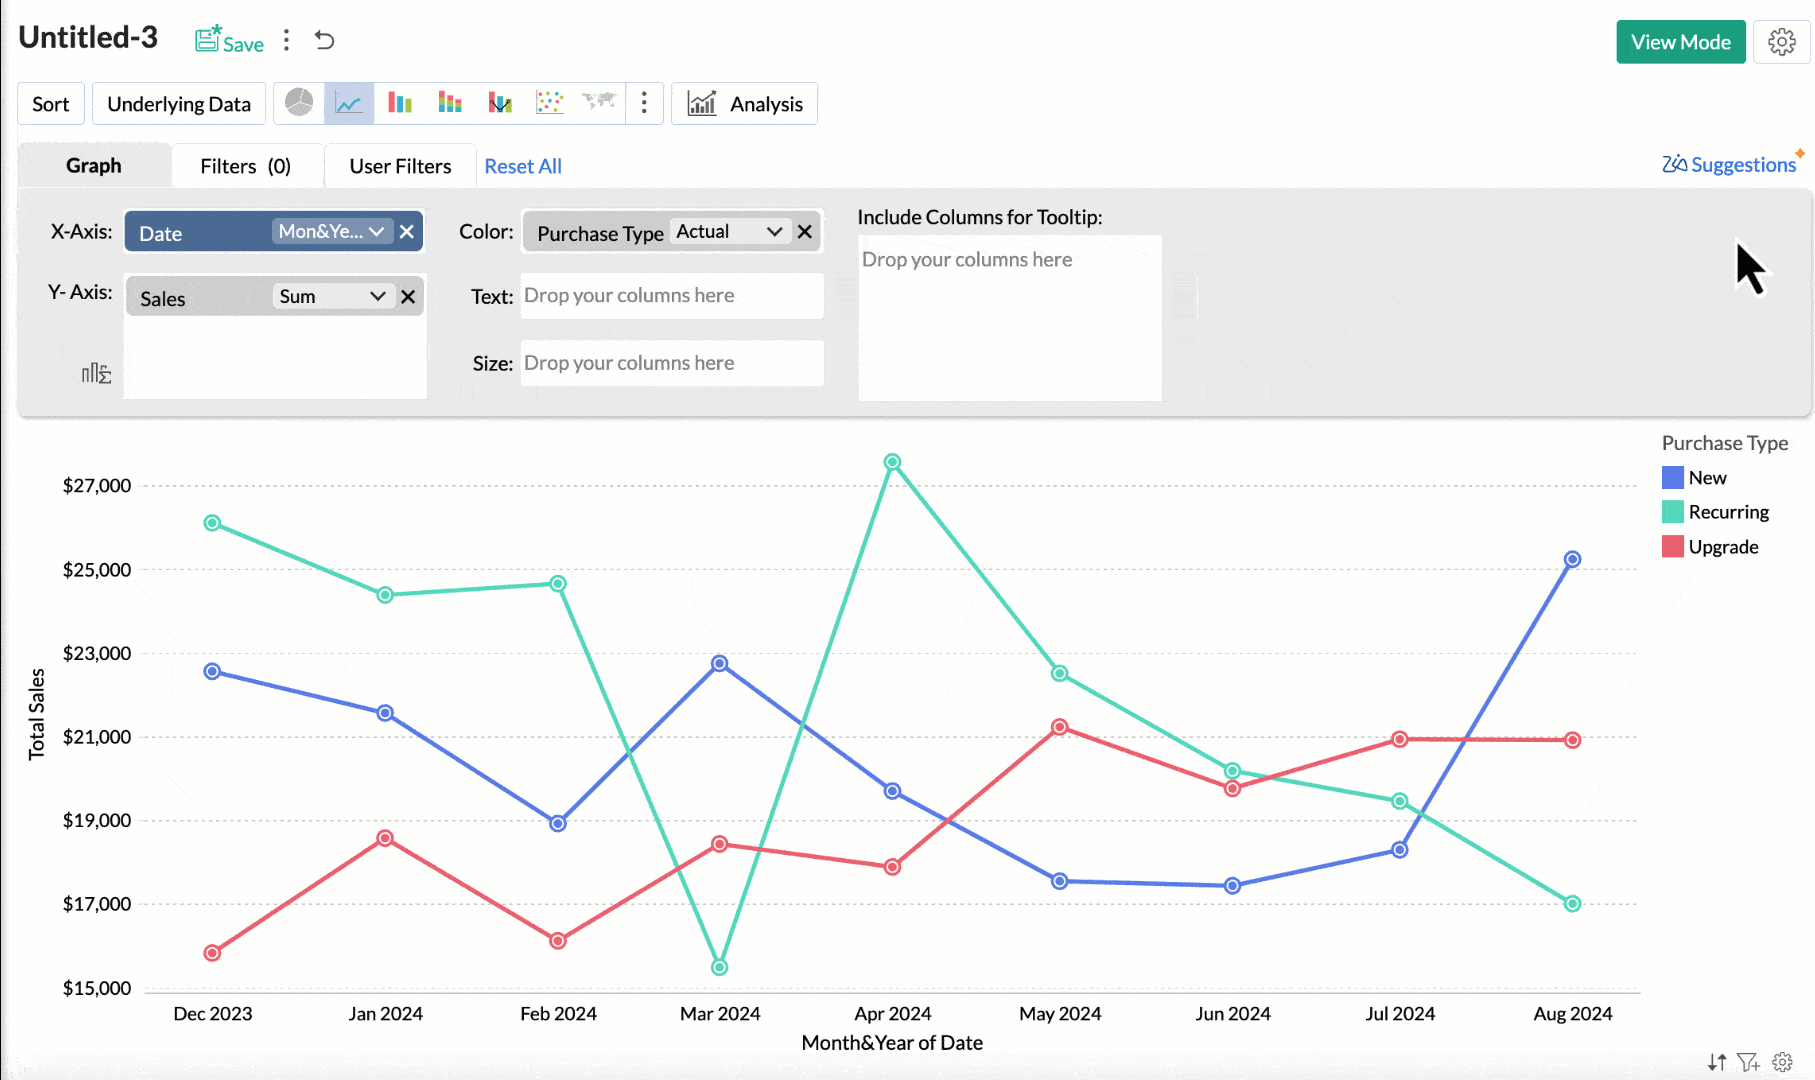Switch to the stacked bar chart icon
This screenshot has height=1080, width=1815.
coord(450,103)
